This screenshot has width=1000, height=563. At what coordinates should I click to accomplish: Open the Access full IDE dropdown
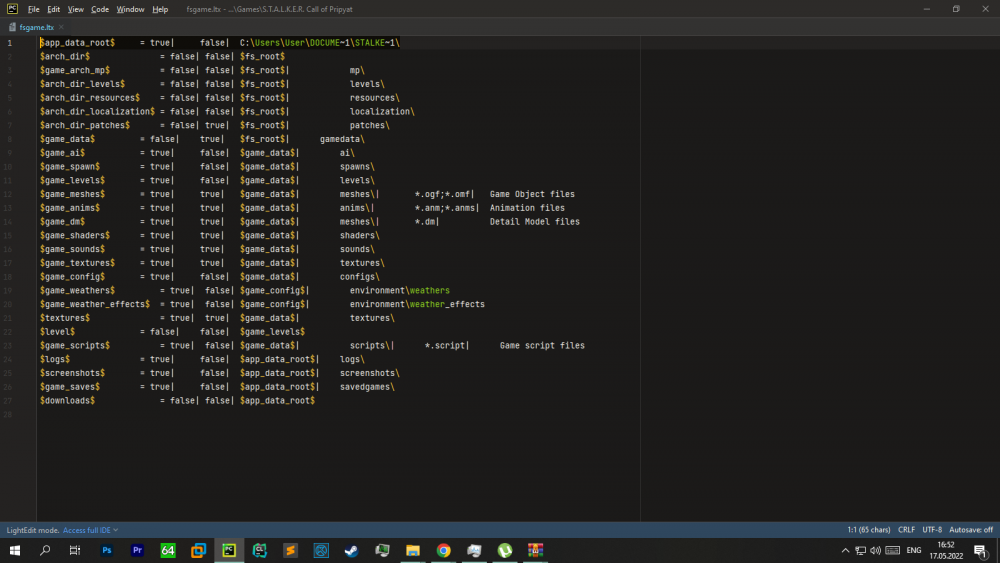click(x=91, y=530)
